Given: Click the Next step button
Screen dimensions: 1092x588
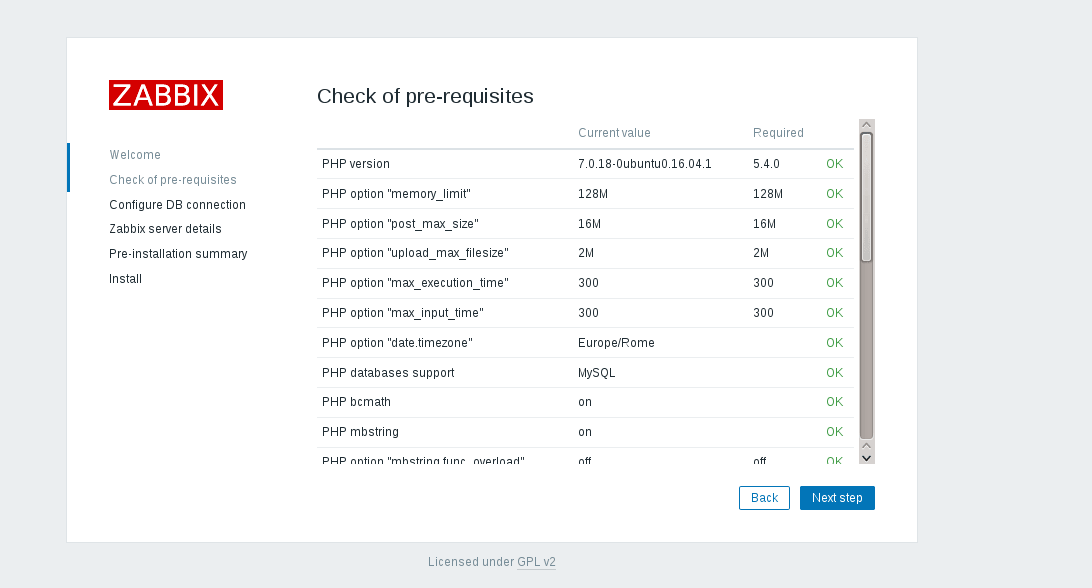Looking at the screenshot, I should point(837,498).
